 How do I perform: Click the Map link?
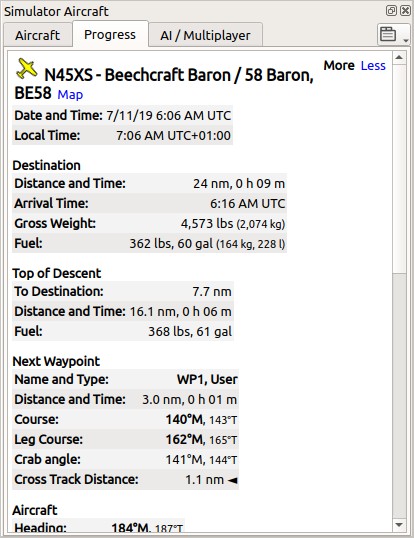point(70,94)
